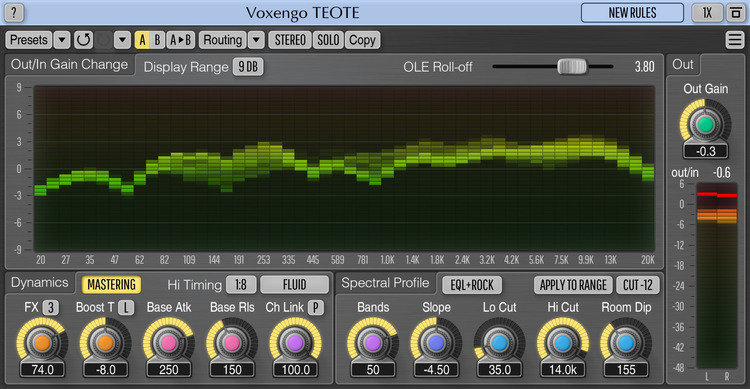Click the Out Gain knob
The height and width of the screenshot is (389, 750).
(706, 124)
